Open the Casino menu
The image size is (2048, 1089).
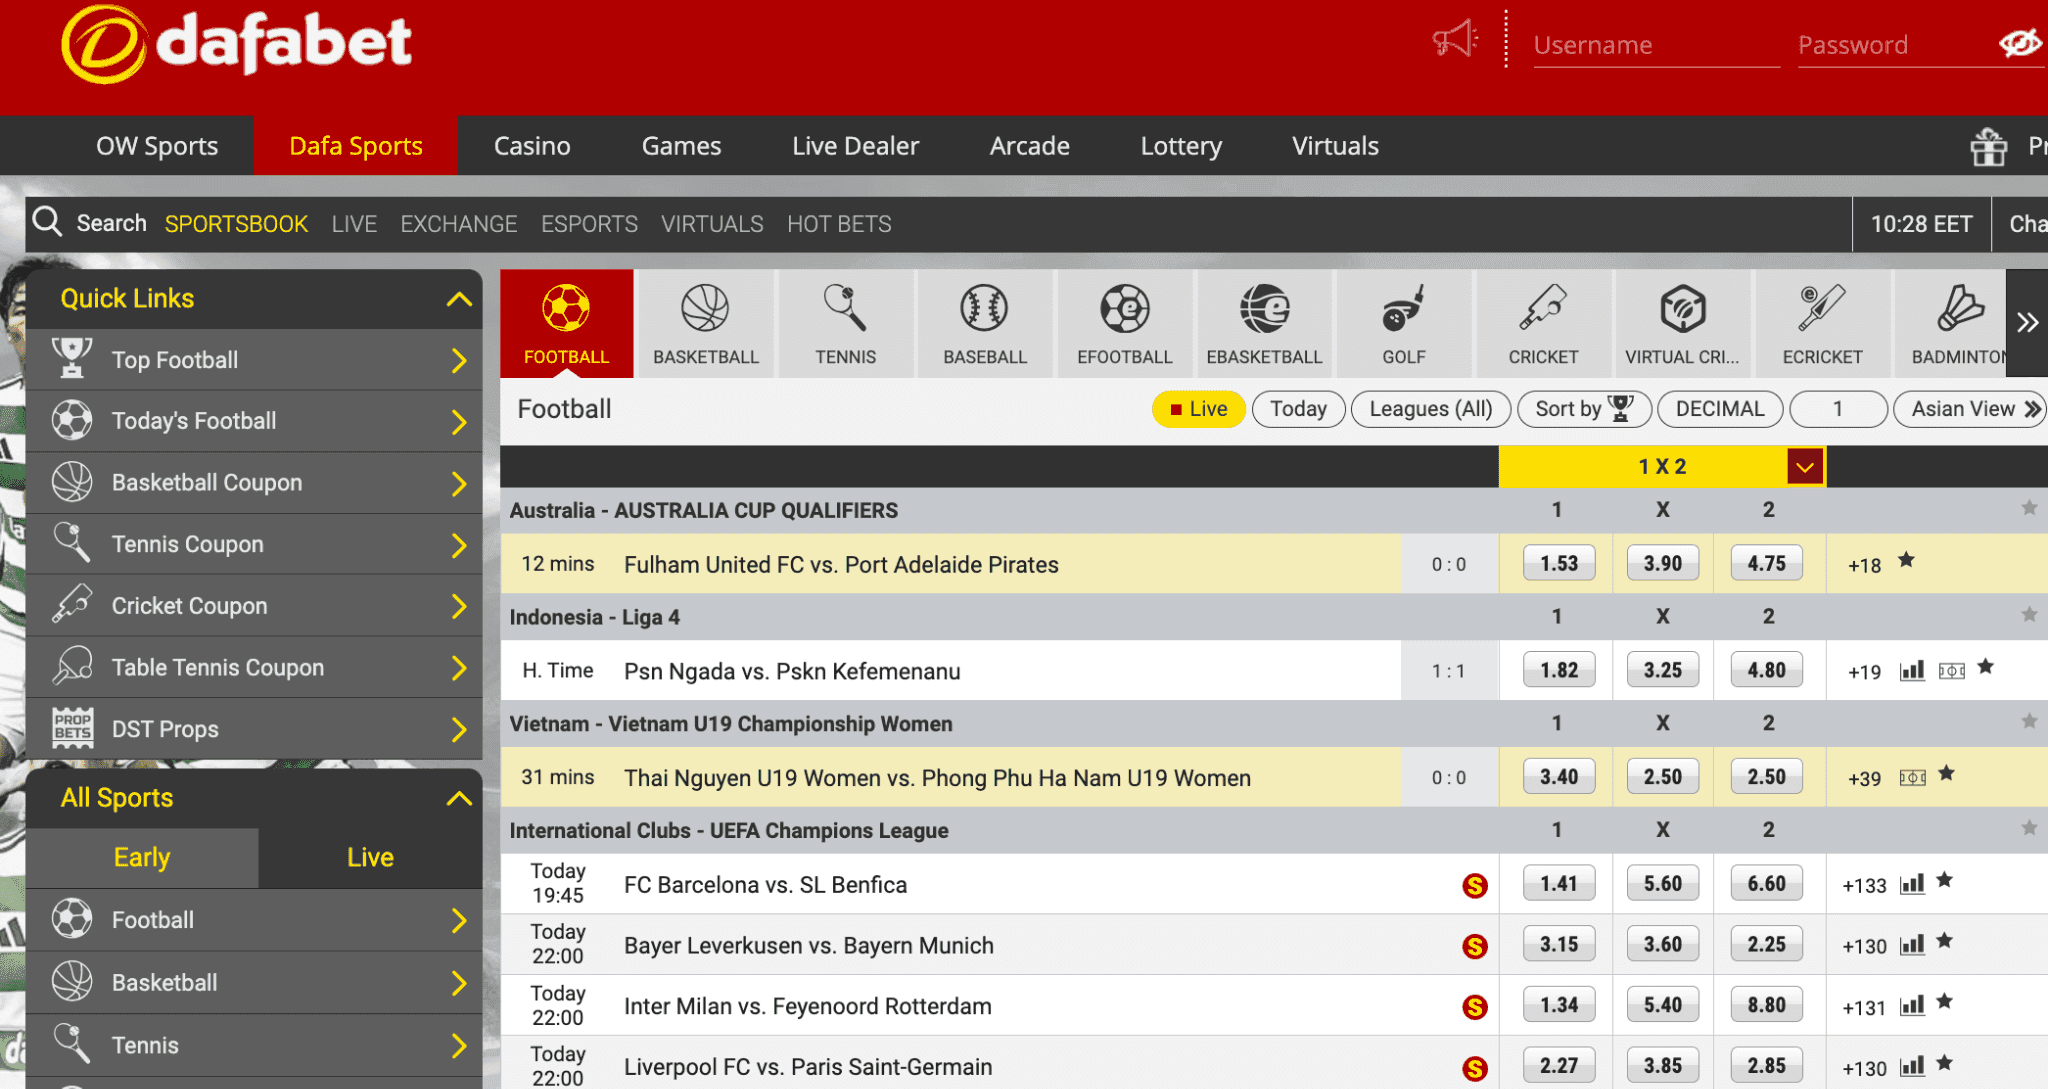click(x=532, y=146)
